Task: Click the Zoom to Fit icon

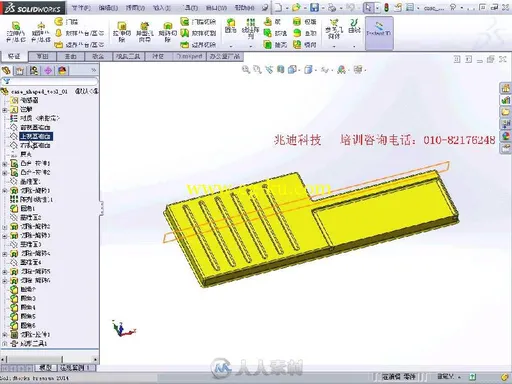Action: click(x=246, y=70)
